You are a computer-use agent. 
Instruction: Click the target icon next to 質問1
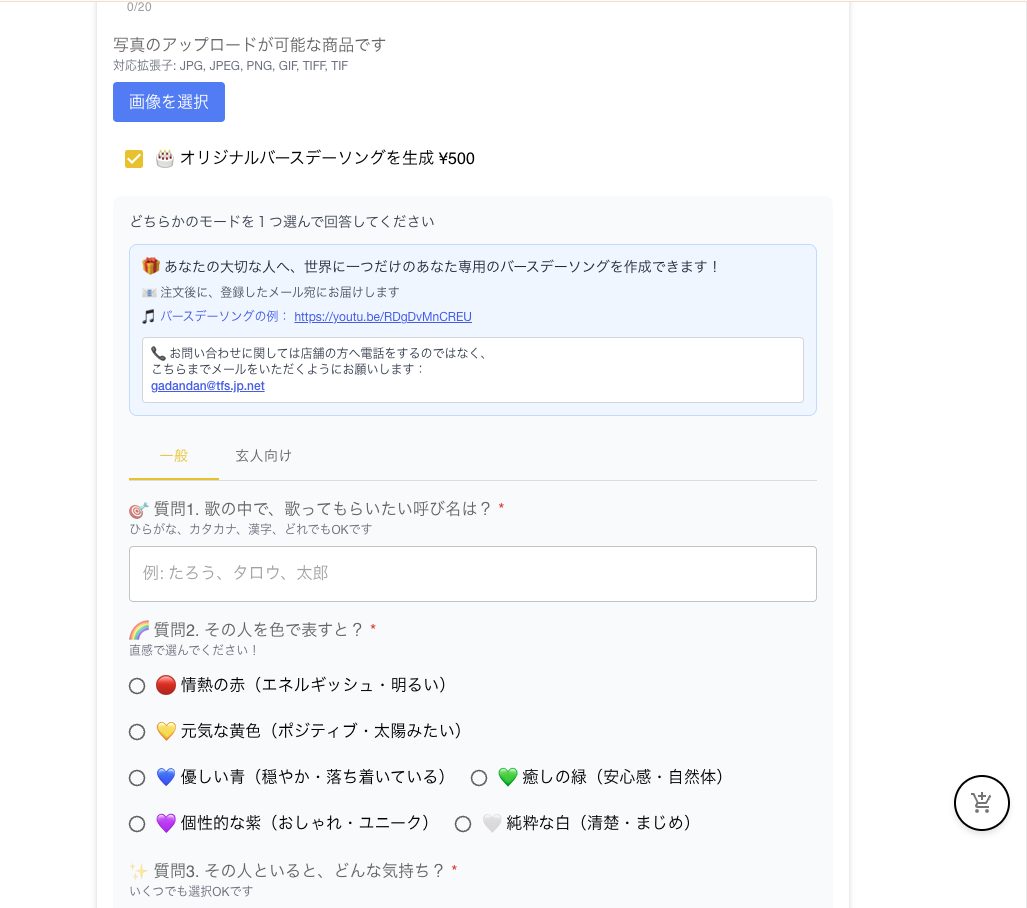pyautogui.click(x=139, y=507)
